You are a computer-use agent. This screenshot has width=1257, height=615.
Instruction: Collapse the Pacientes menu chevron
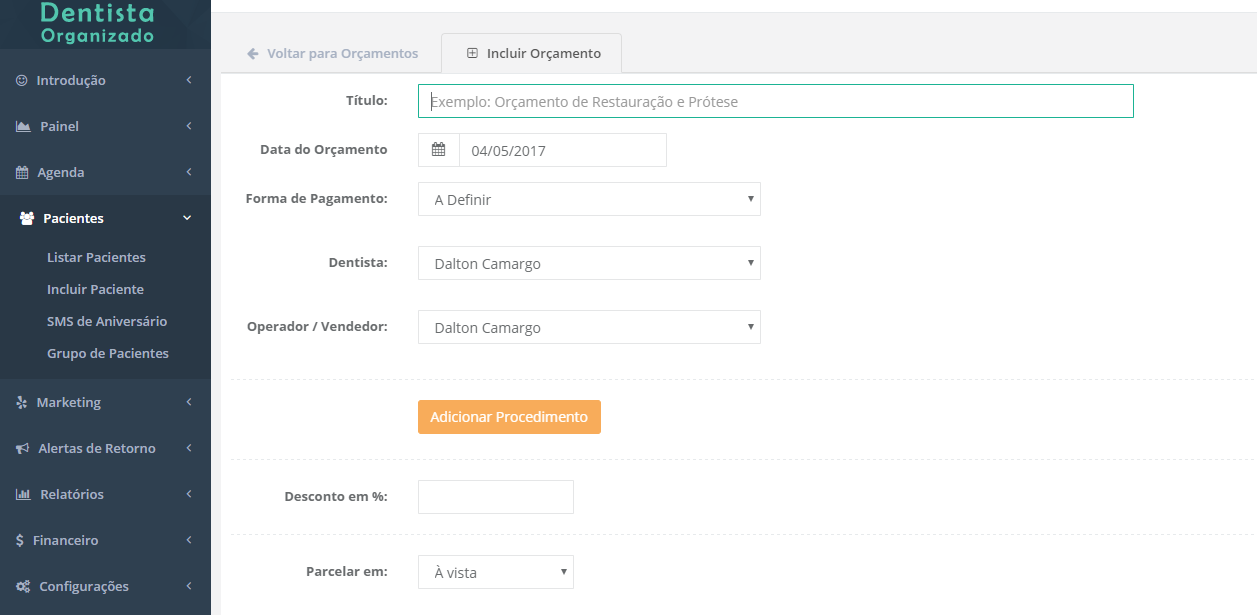(187, 218)
